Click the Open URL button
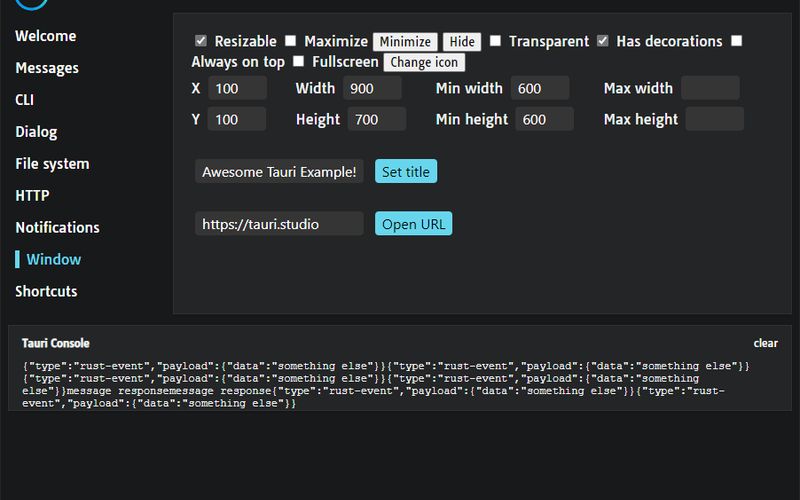 tap(413, 223)
